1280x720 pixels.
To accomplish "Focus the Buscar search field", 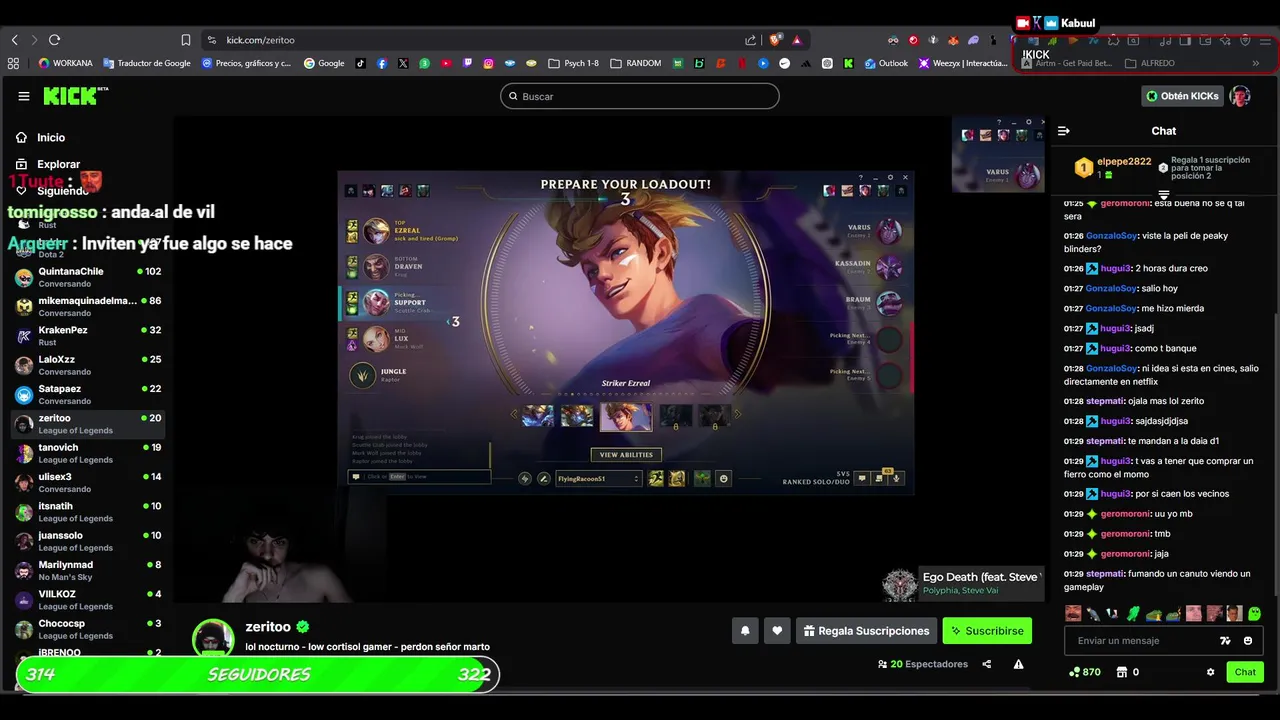I will pos(640,96).
